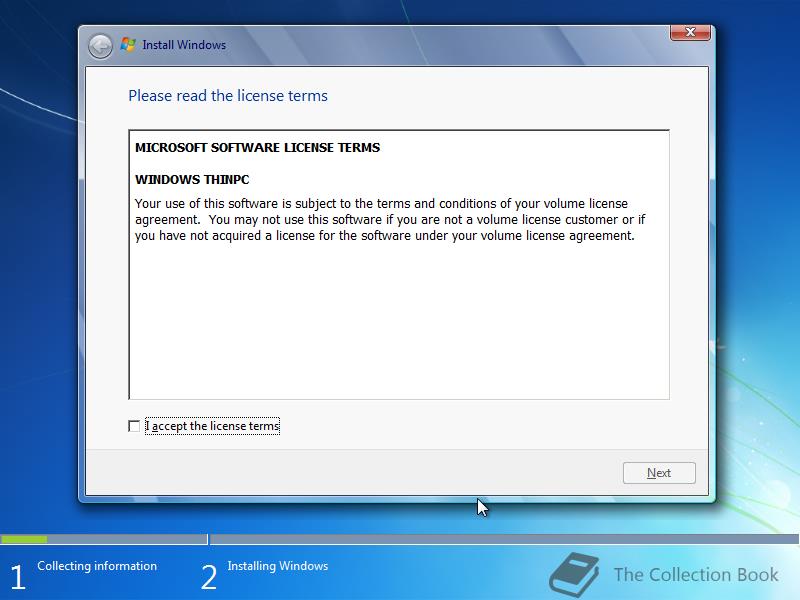Screen dimensions: 800x600
Task: Click the Installing Windows step label
Action: pyautogui.click(x=278, y=566)
